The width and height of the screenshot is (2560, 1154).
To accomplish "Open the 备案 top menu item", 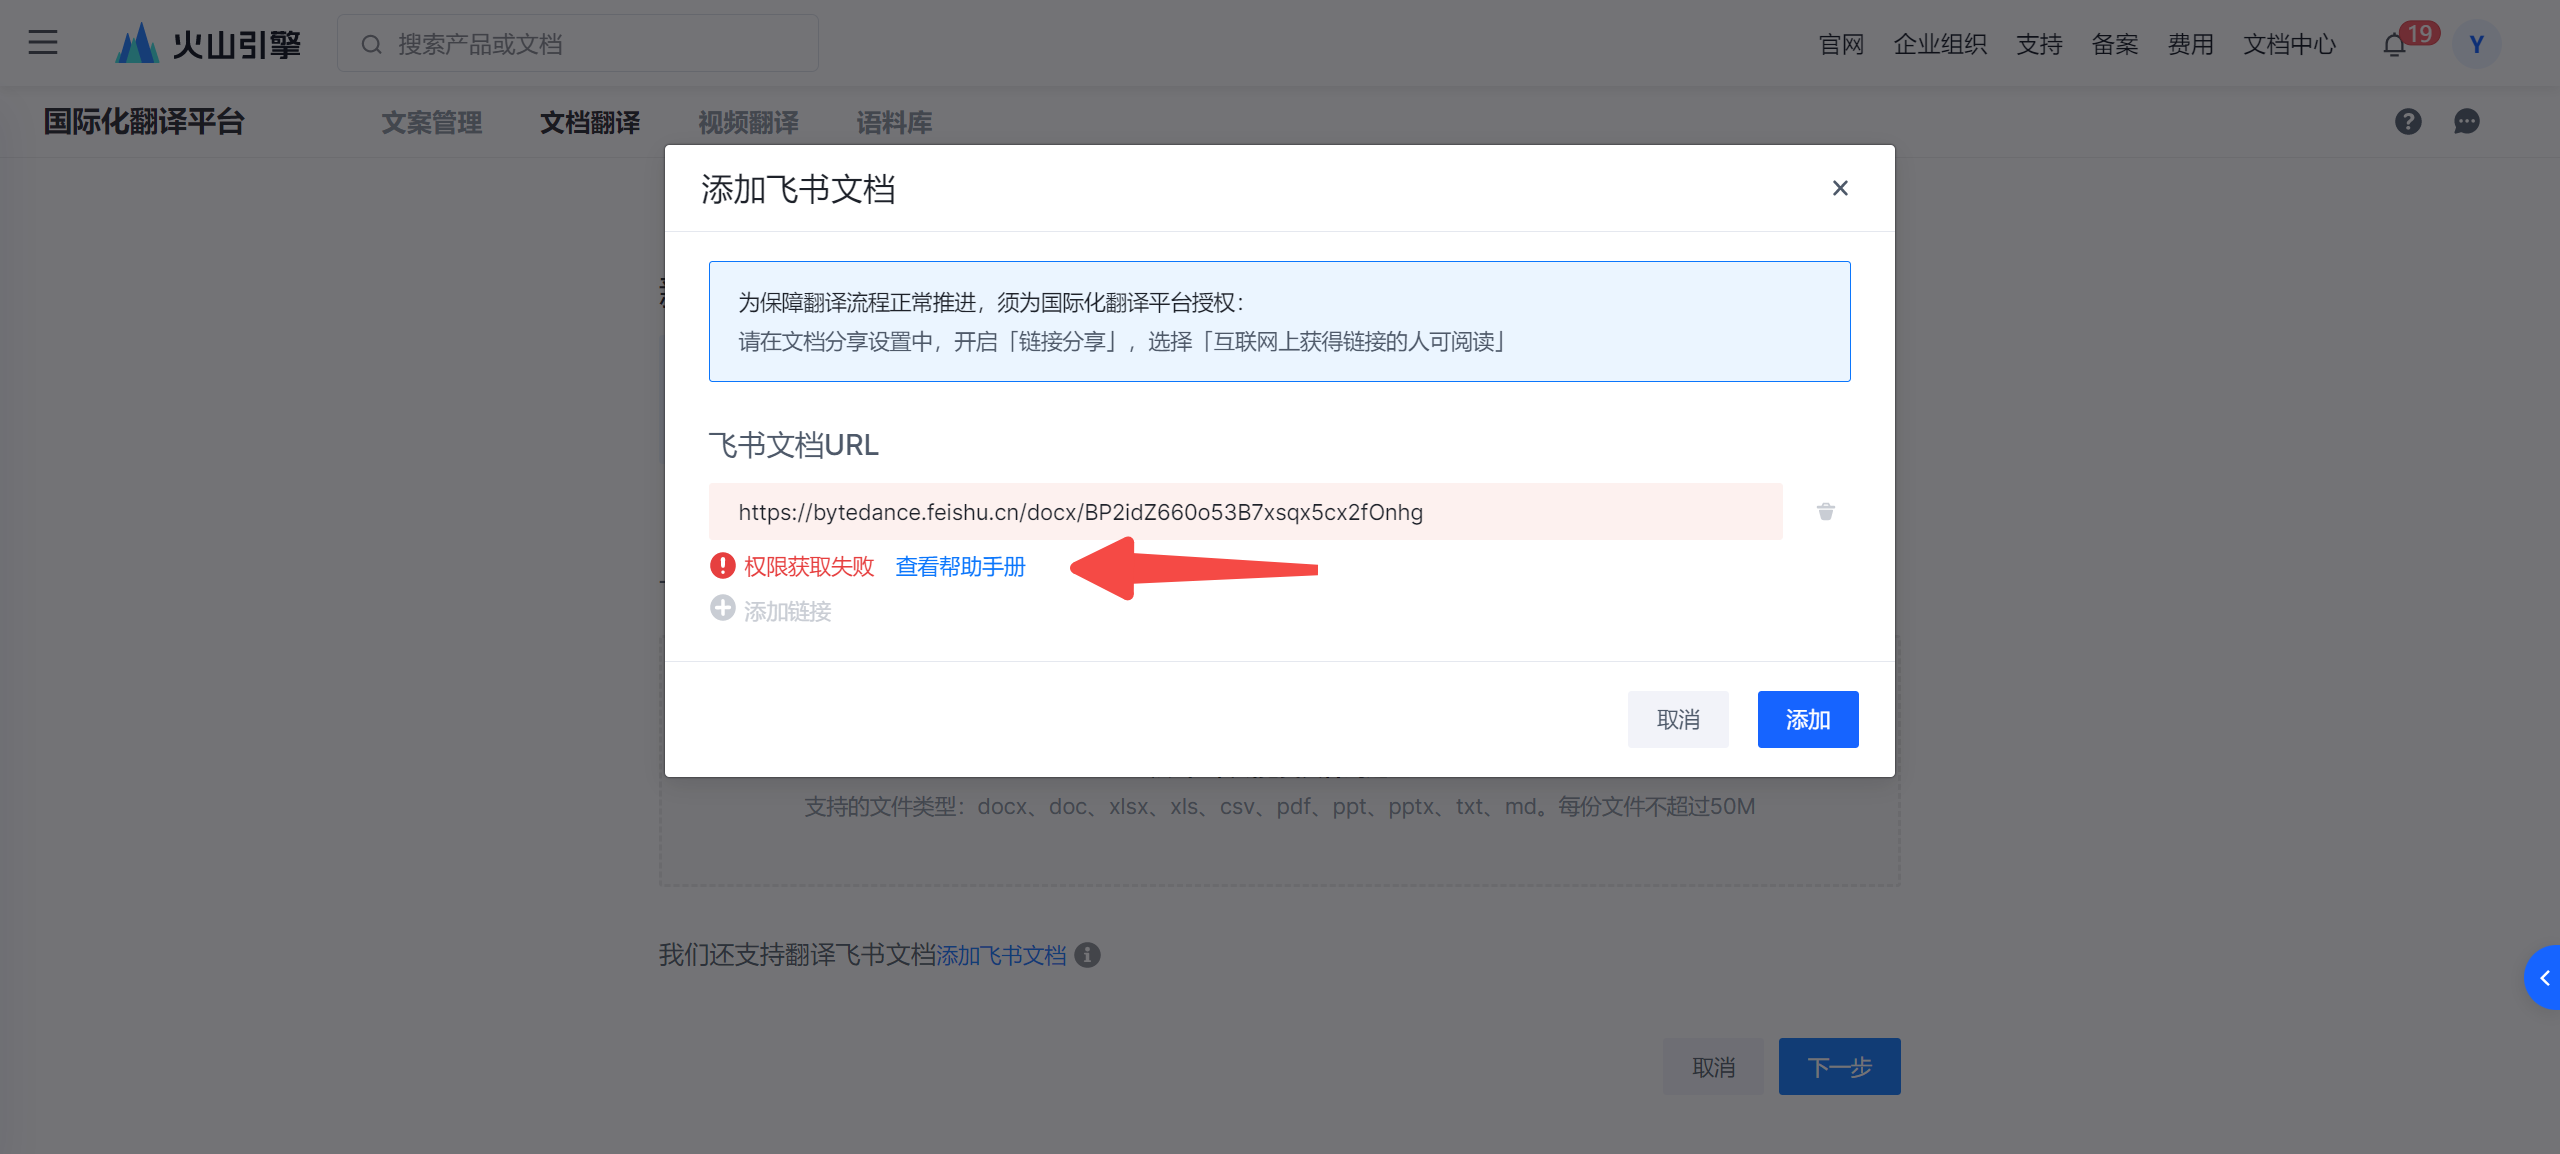I will tap(2115, 44).
